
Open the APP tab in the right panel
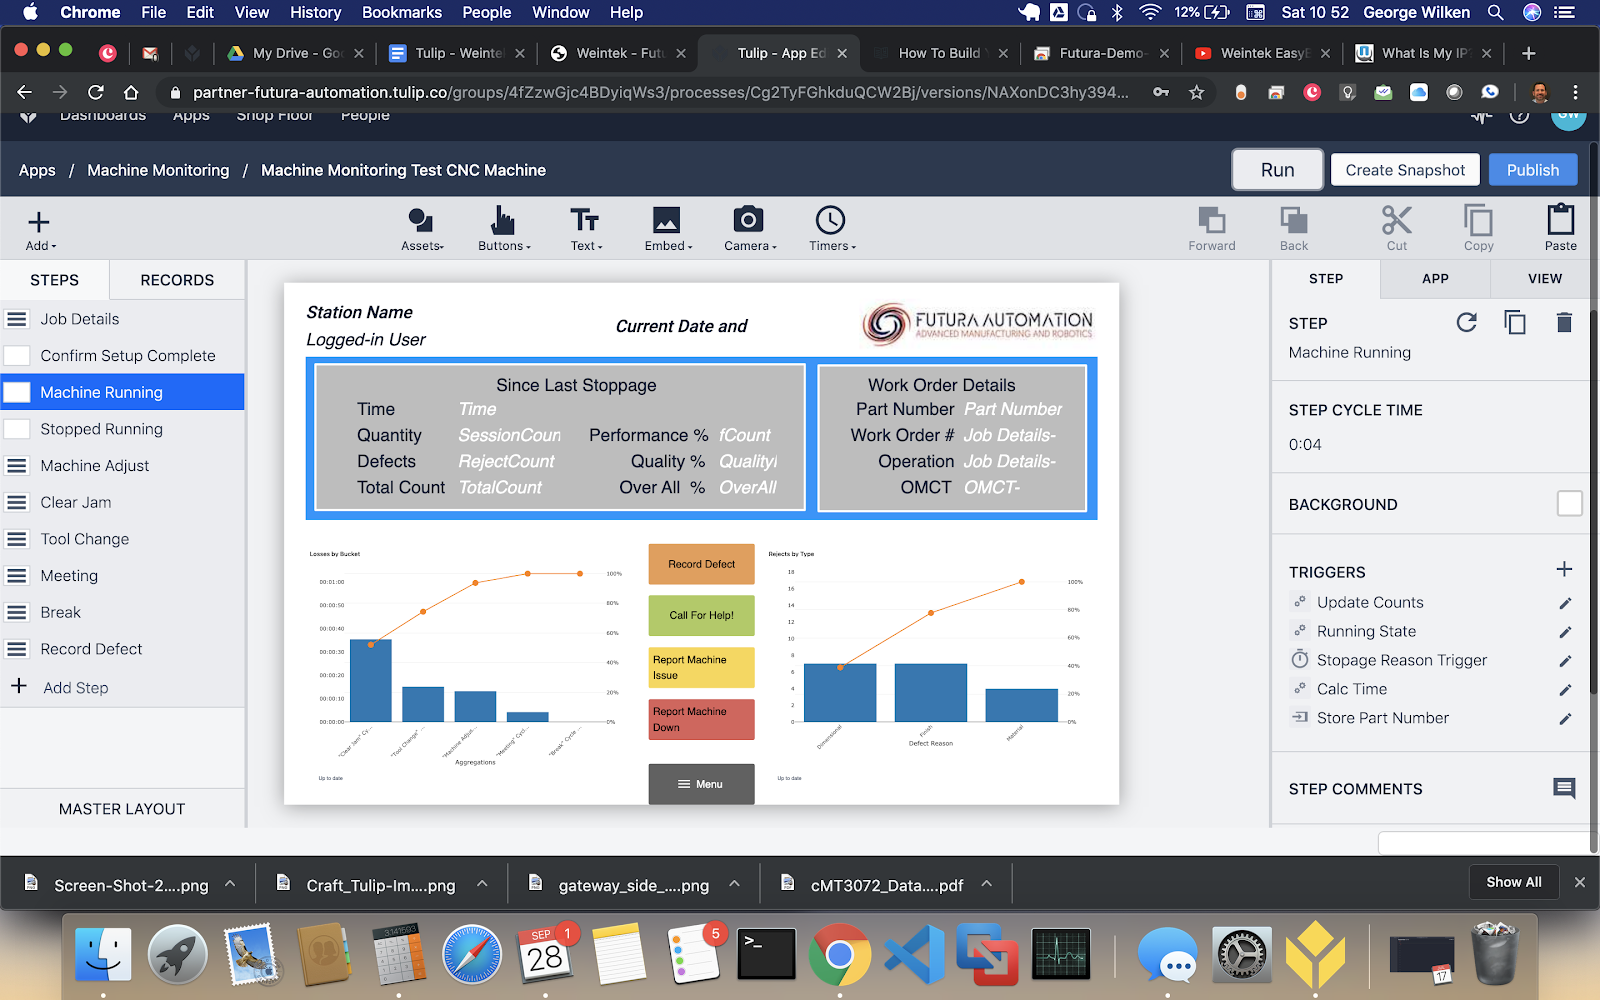click(x=1434, y=279)
